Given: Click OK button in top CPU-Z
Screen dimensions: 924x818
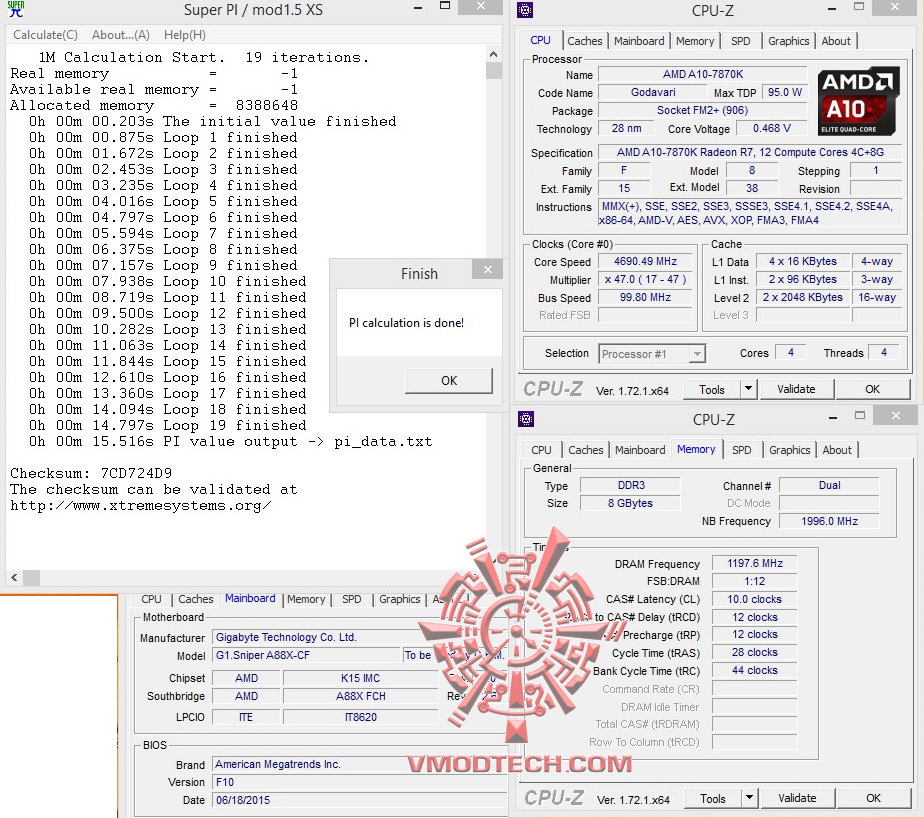Looking at the screenshot, I should [x=872, y=389].
